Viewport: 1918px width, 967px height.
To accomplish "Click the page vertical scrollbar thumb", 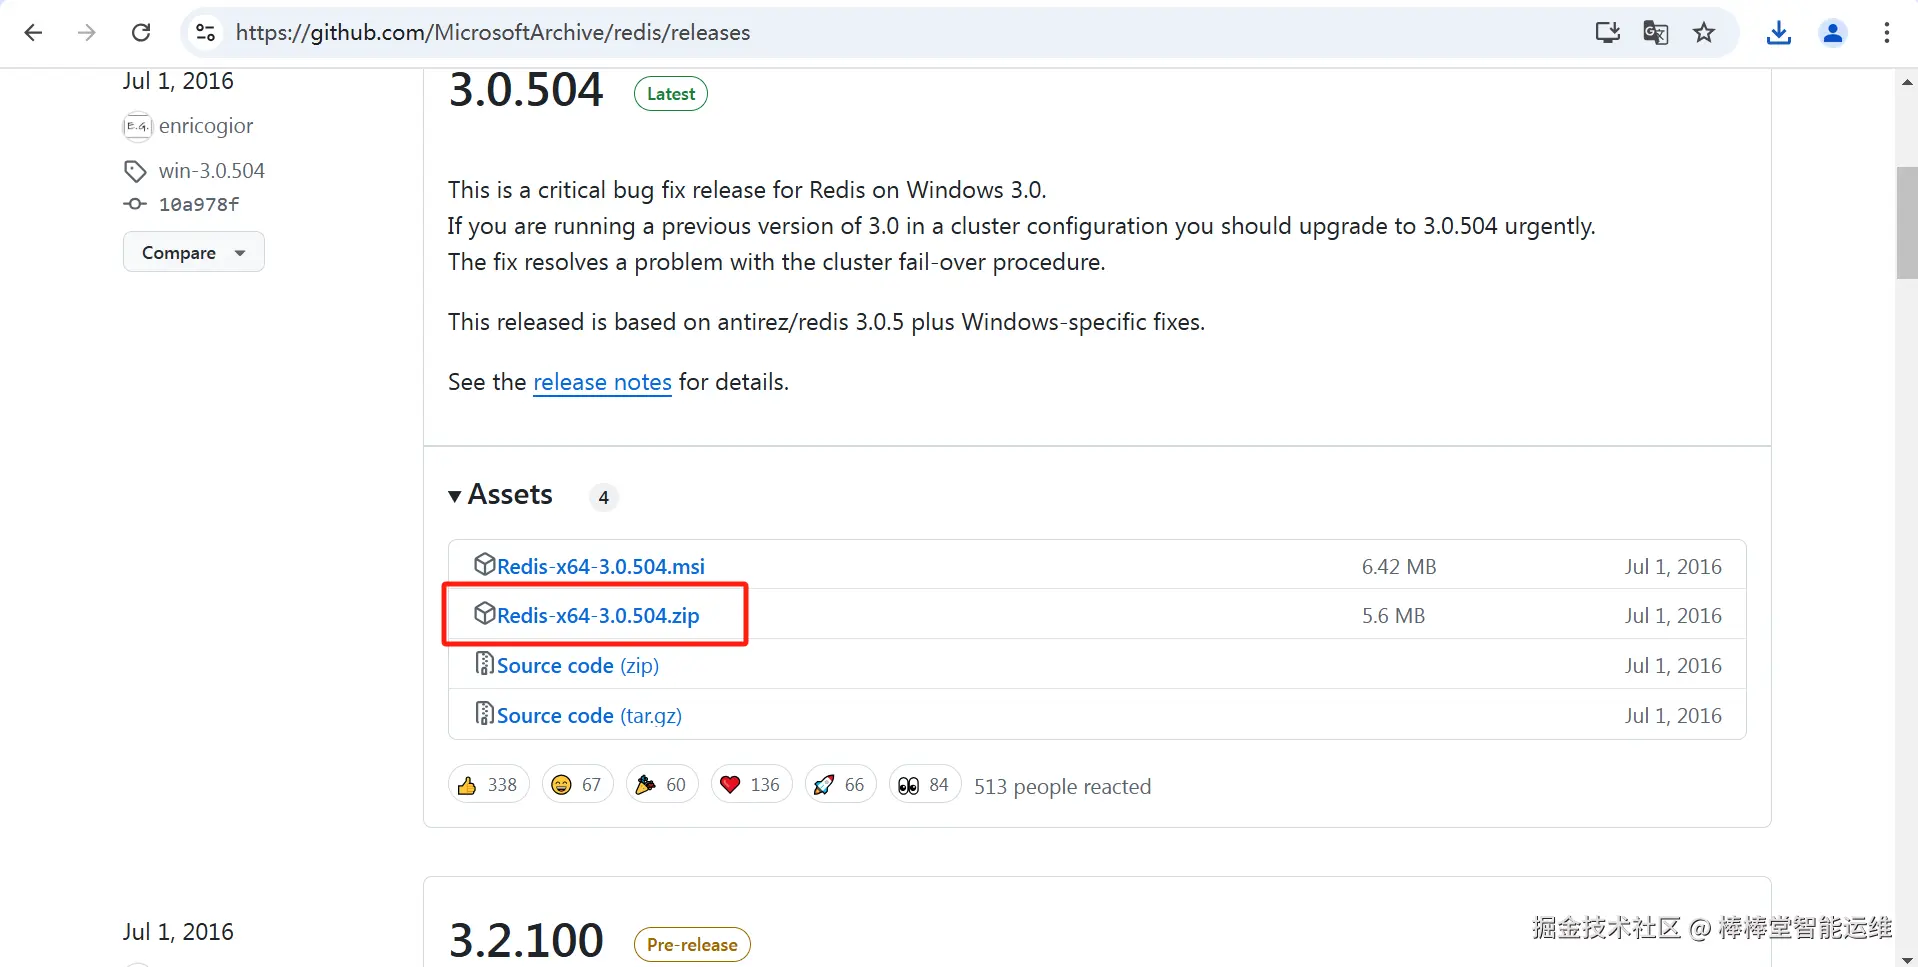I will [1907, 222].
